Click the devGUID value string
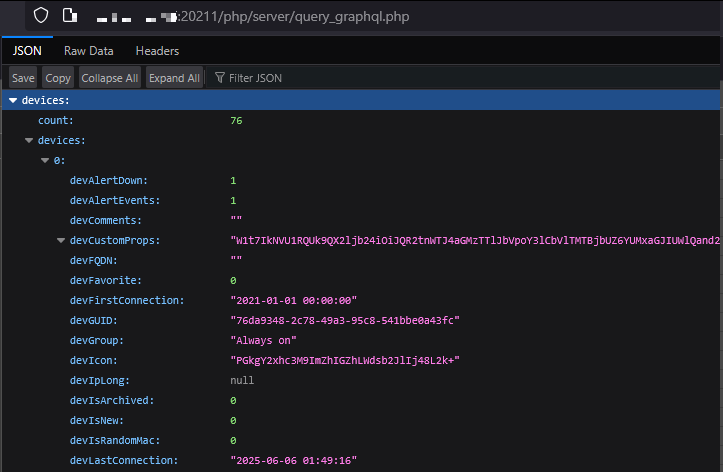 click(345, 321)
